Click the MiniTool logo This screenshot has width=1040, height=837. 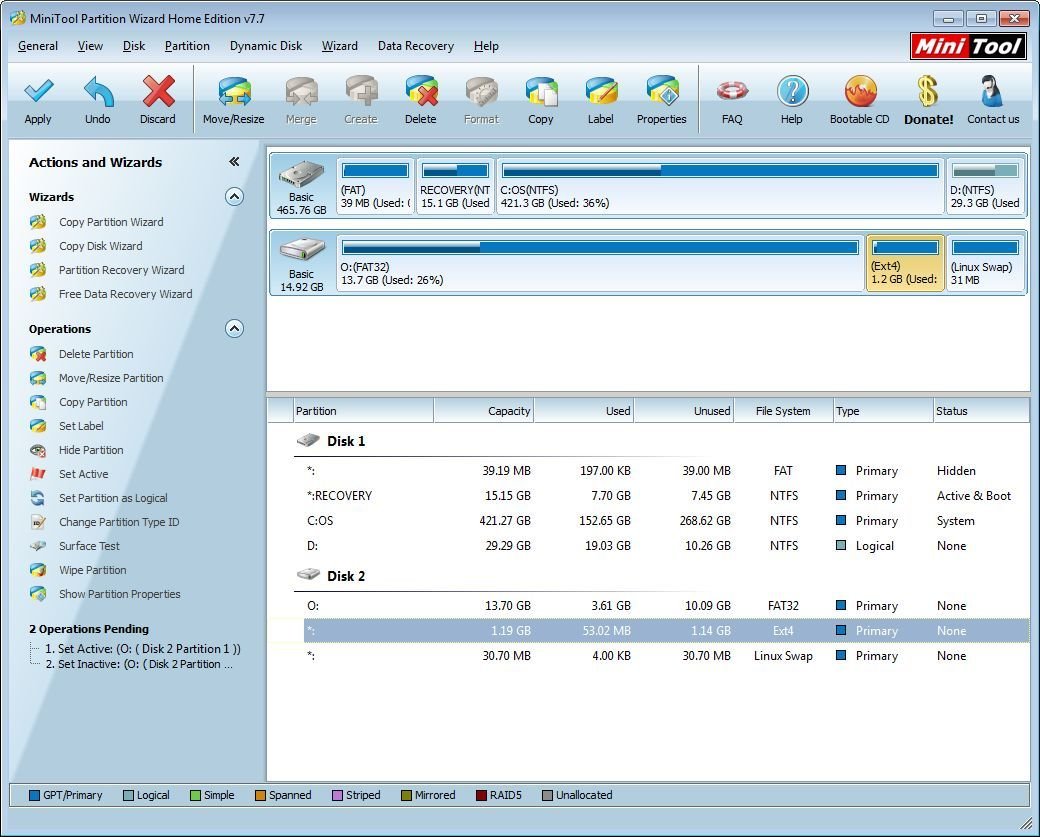pyautogui.click(x=968, y=46)
